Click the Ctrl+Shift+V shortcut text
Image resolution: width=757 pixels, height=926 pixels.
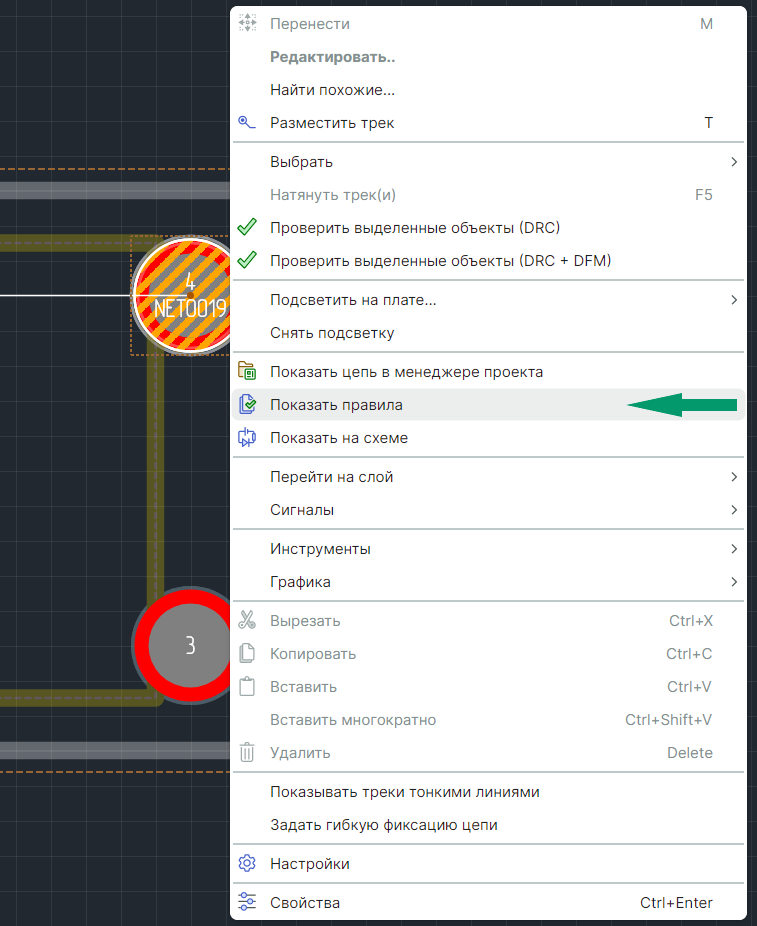668,719
